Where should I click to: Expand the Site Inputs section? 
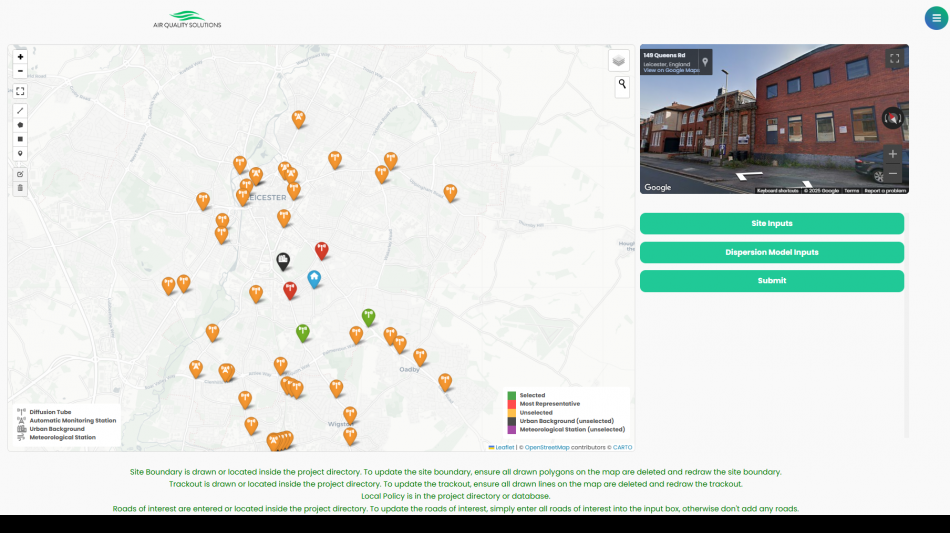(x=771, y=224)
